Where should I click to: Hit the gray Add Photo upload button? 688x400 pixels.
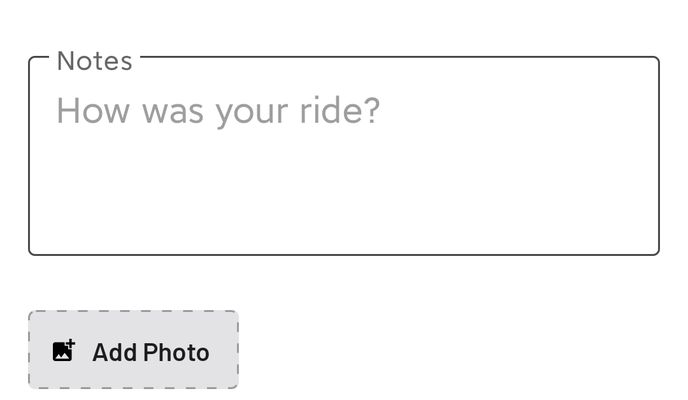tap(133, 350)
